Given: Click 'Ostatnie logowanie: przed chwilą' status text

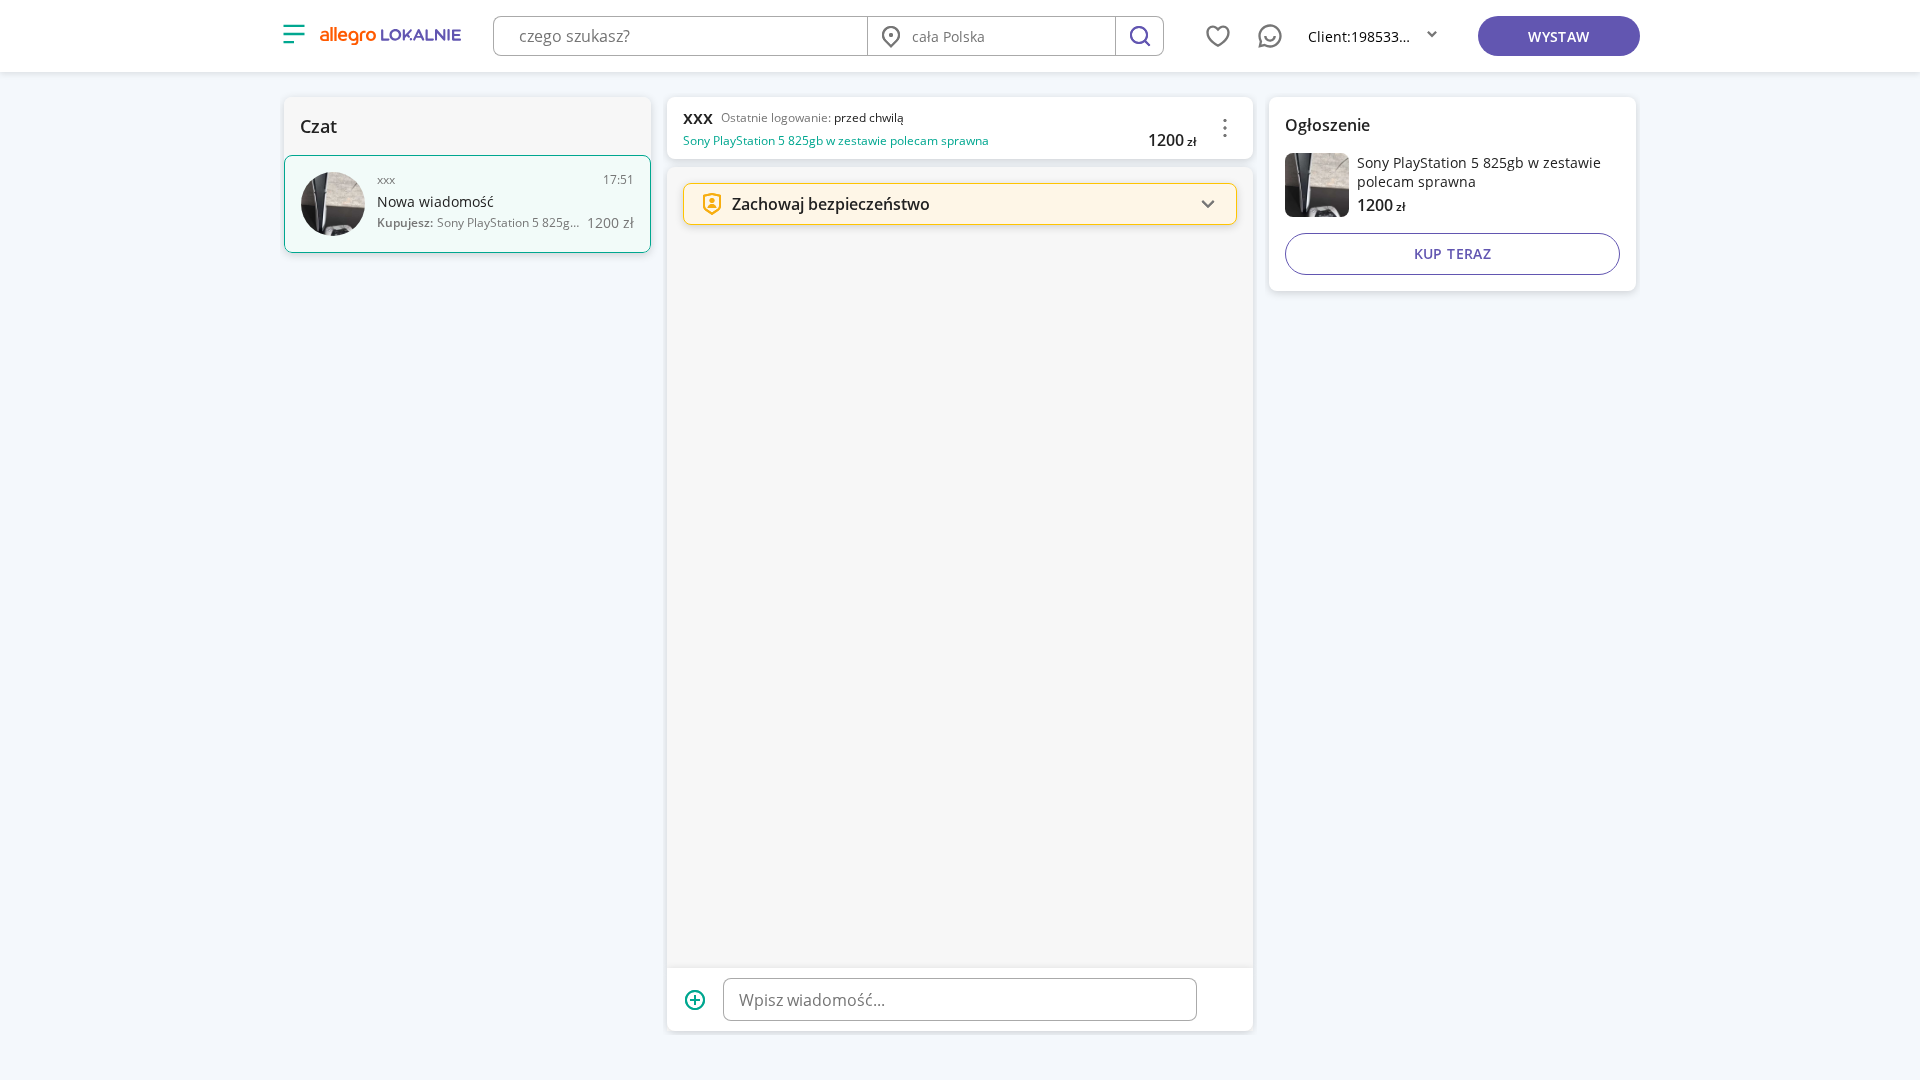Looking at the screenshot, I should coord(812,118).
